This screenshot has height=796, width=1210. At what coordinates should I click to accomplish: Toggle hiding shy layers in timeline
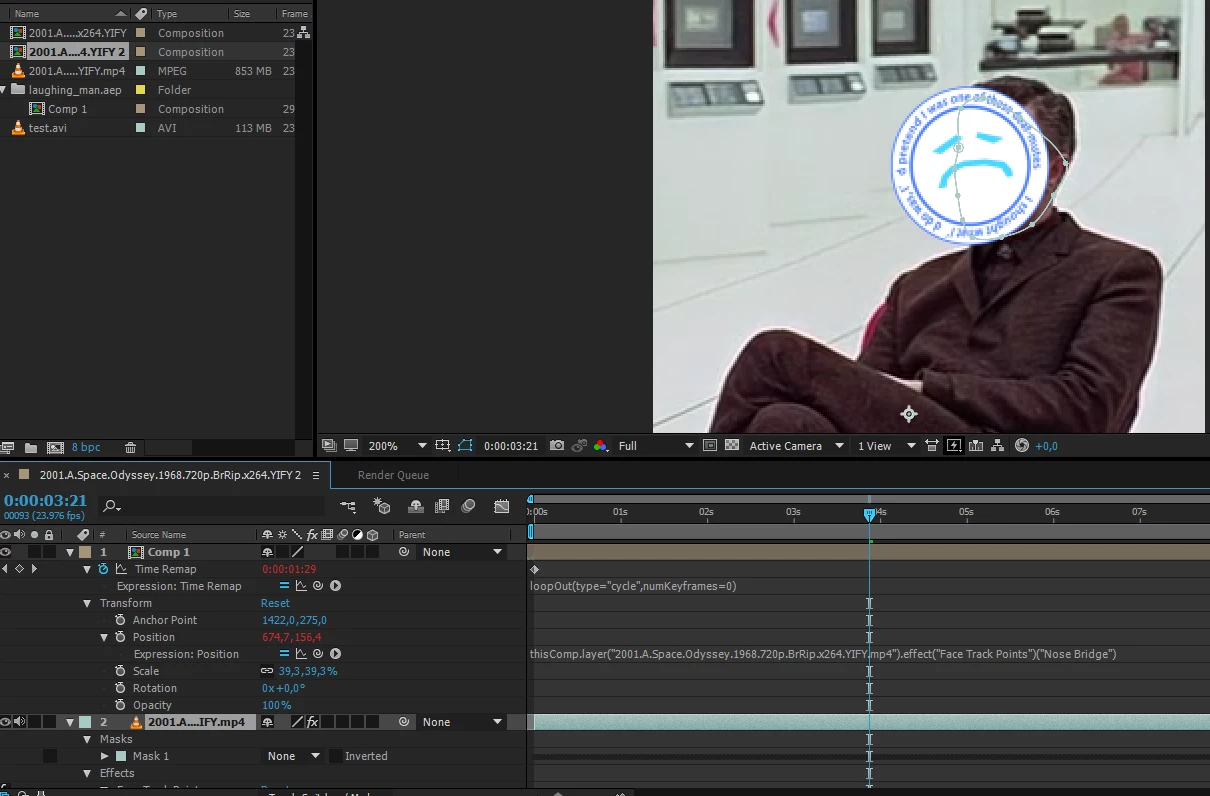click(415, 506)
